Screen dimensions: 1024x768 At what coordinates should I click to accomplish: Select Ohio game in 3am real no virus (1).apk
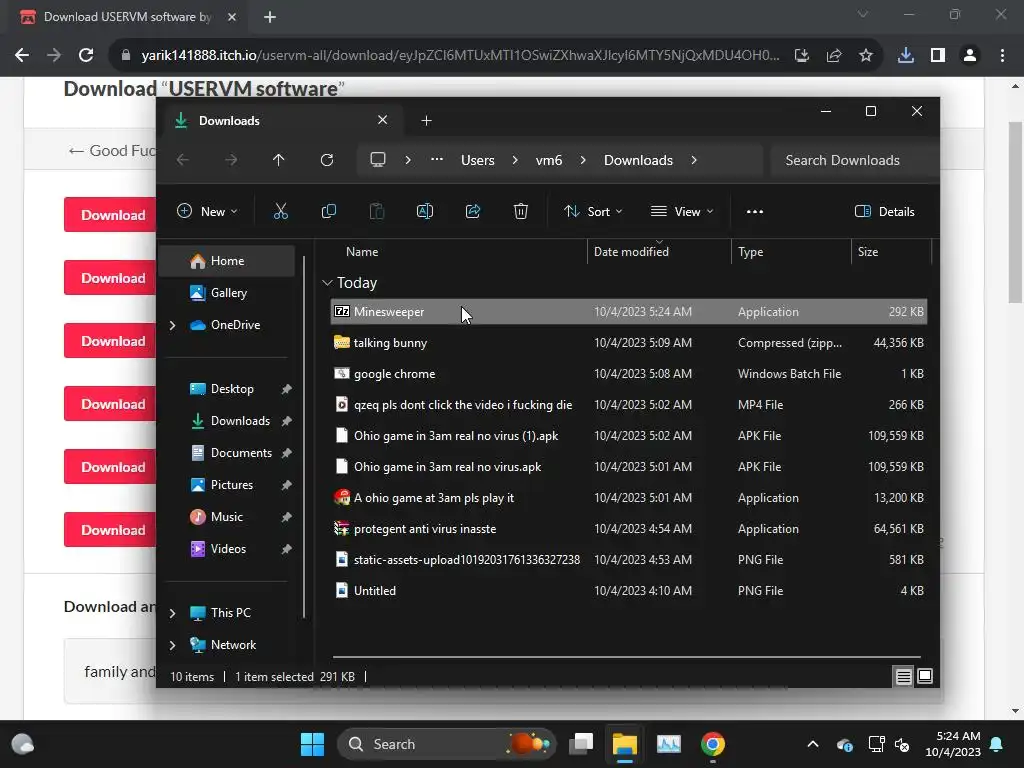628,436
